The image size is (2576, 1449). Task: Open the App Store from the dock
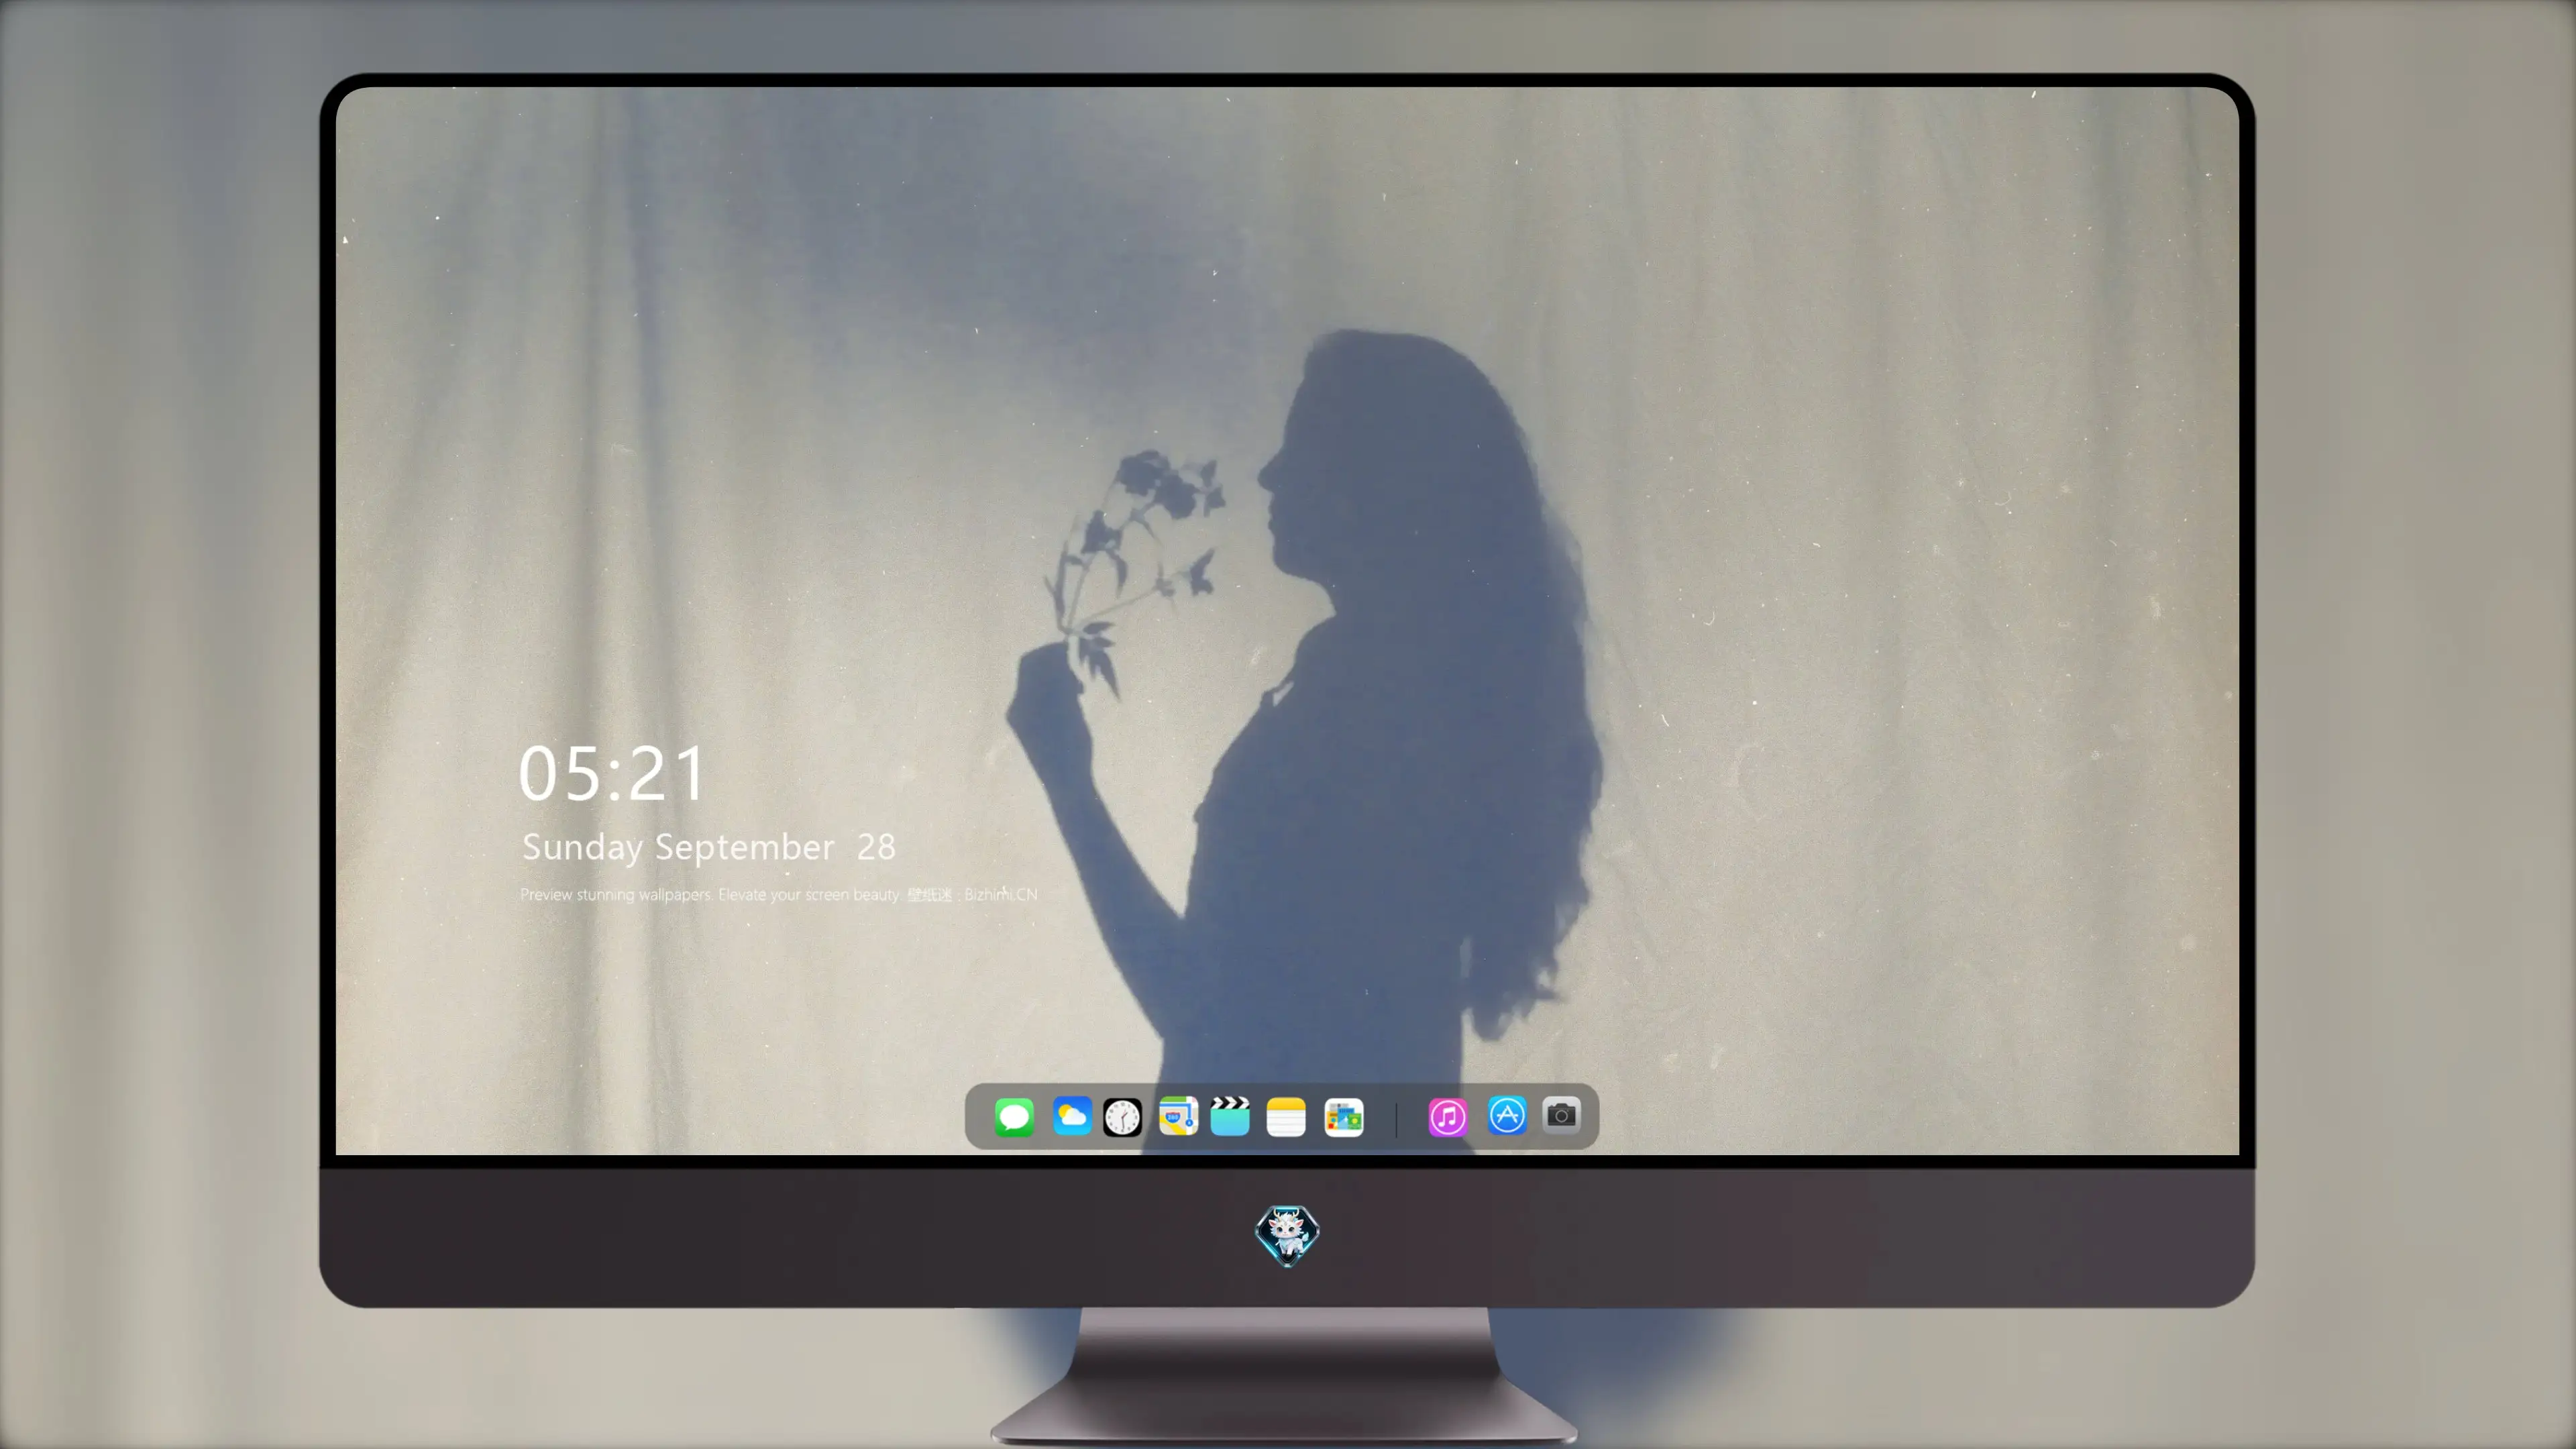pos(1507,1115)
